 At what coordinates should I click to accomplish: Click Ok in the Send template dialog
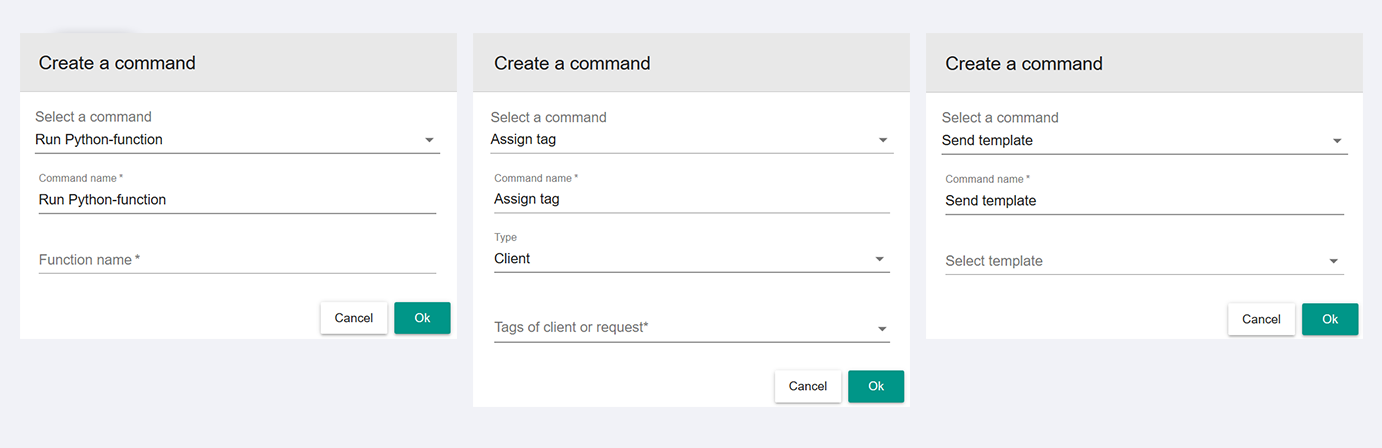[x=1330, y=319]
